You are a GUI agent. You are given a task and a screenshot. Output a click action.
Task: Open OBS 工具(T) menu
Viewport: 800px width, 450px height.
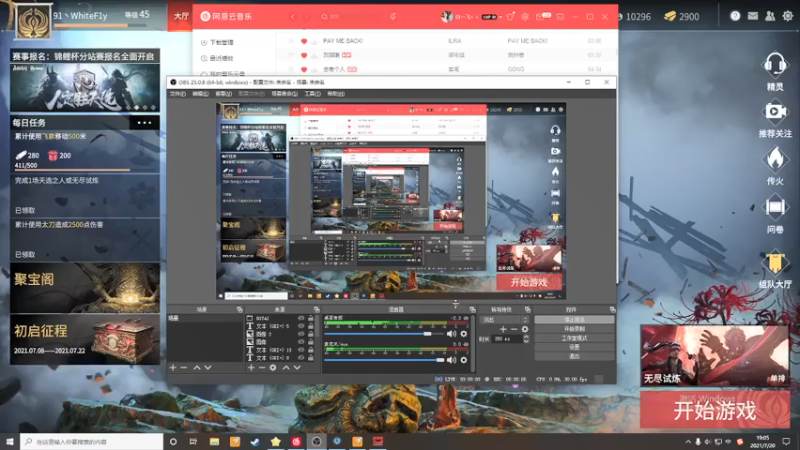tap(313, 94)
